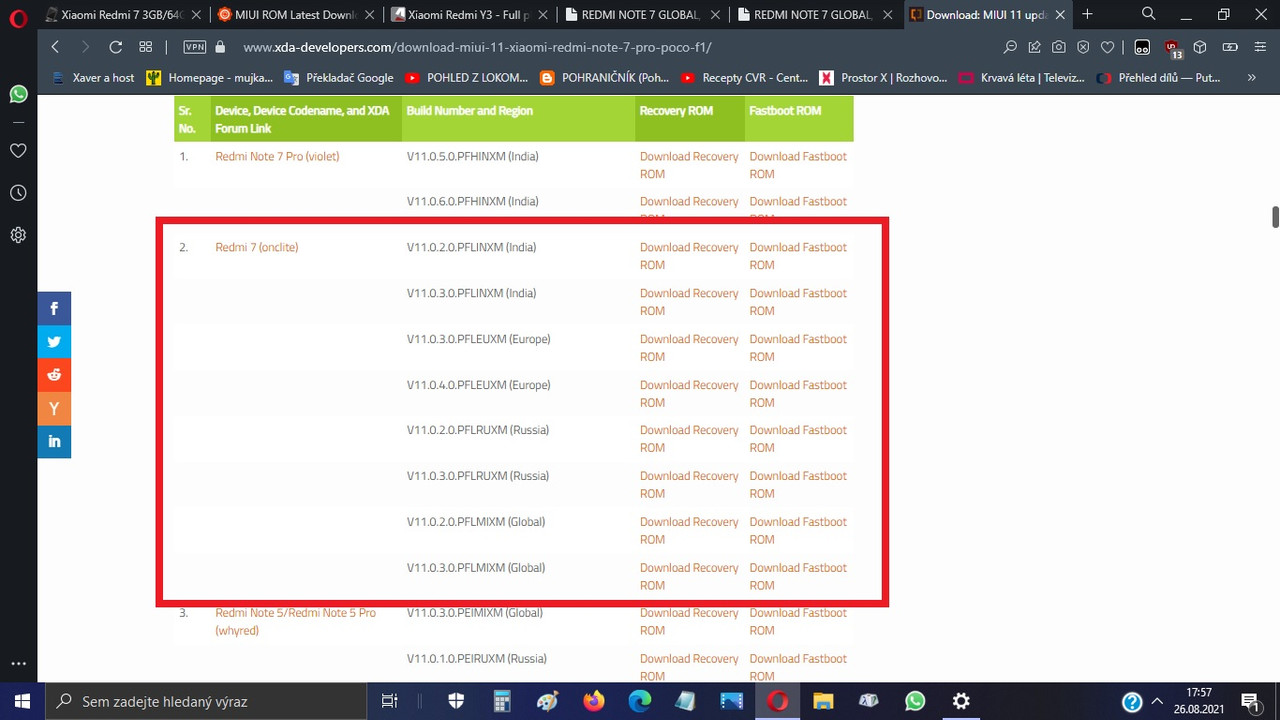
Task: Open Přehled dílů bookmark
Action: pyautogui.click(x=1159, y=77)
